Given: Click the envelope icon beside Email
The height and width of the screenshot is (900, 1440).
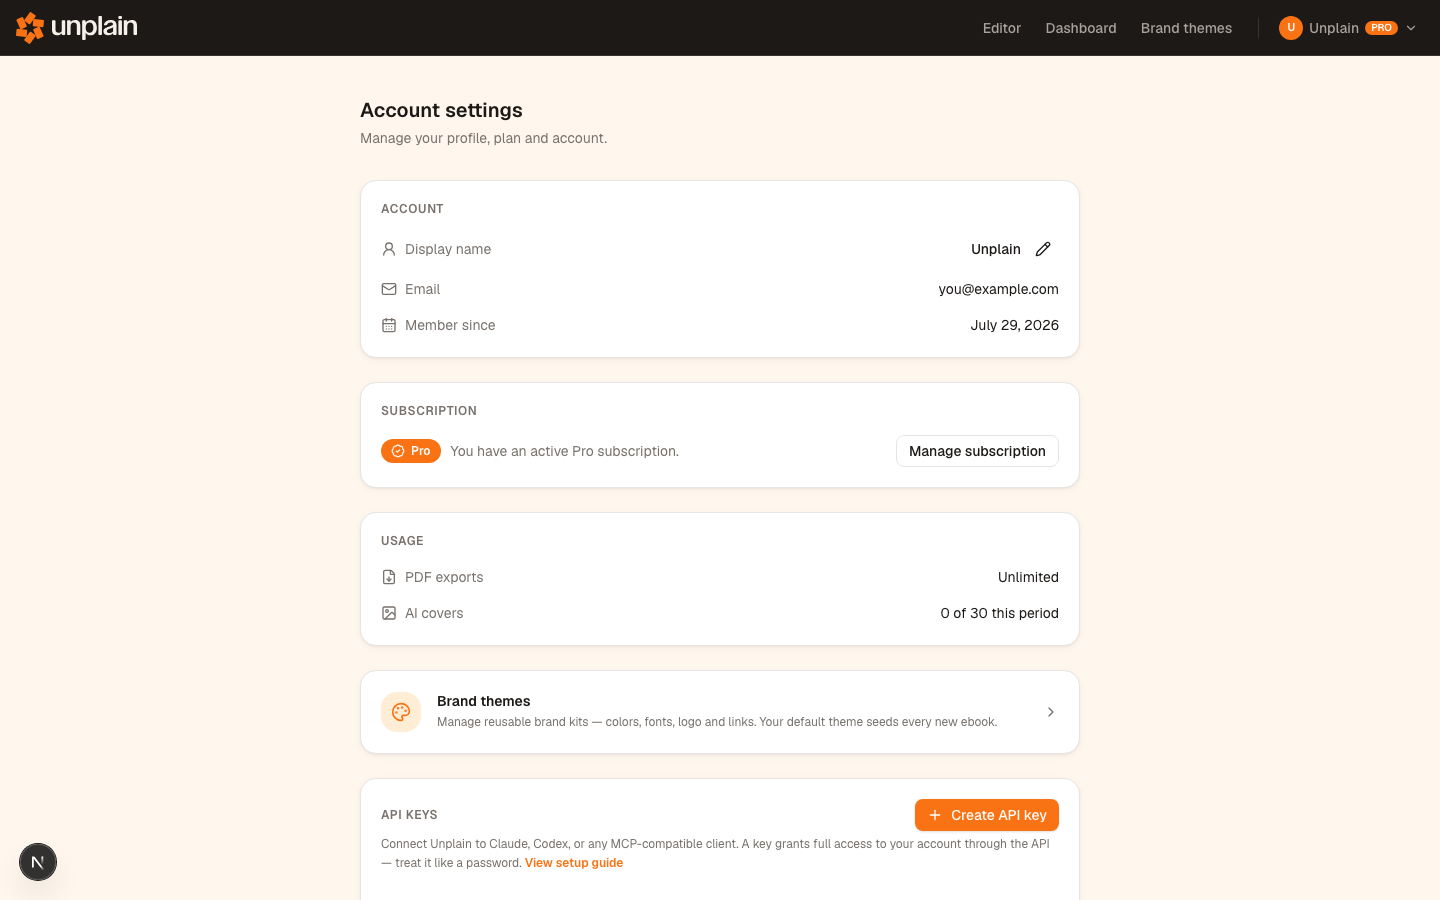Looking at the screenshot, I should 389,289.
